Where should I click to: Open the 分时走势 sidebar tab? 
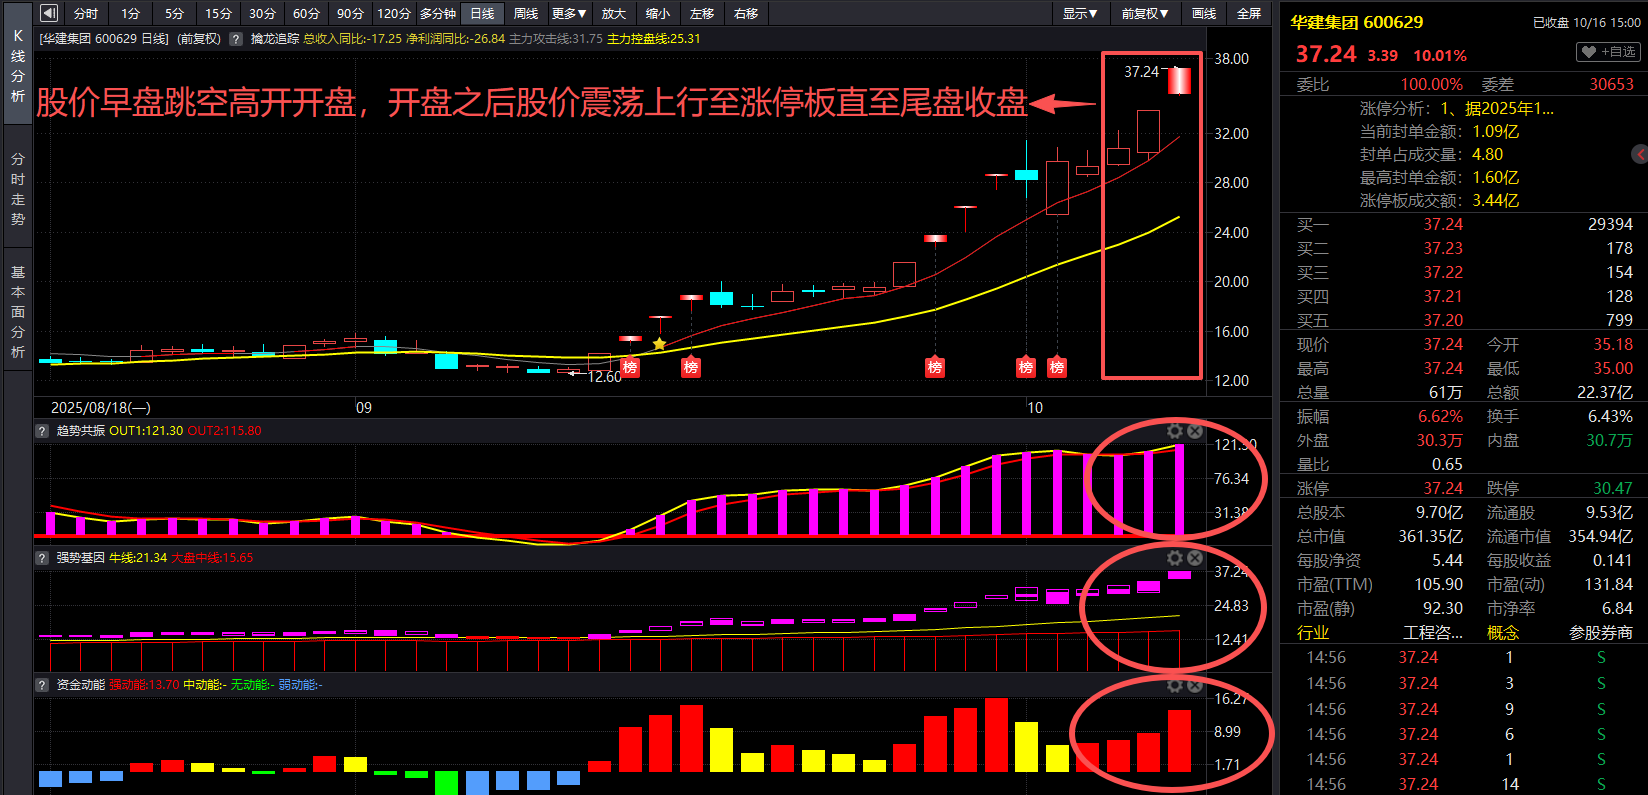pos(18,188)
